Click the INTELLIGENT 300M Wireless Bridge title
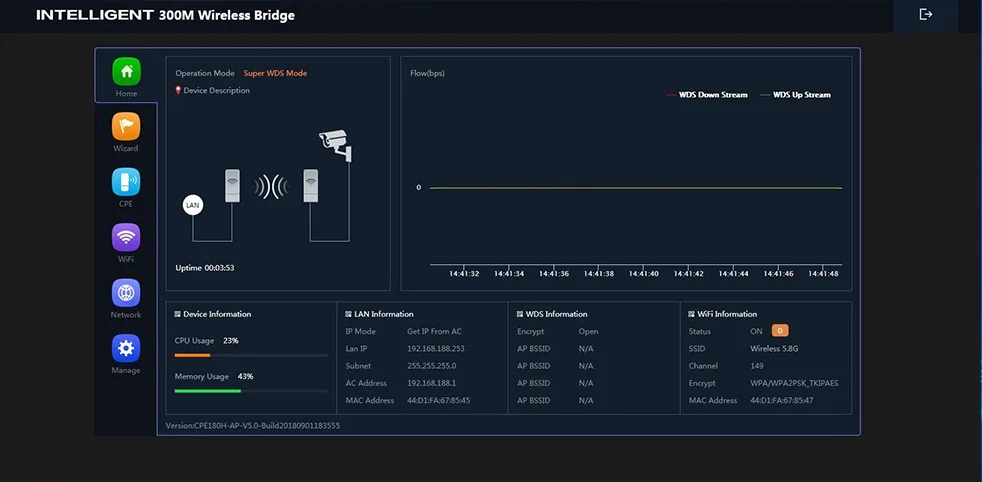The width and height of the screenshot is (982, 482). [x=165, y=15]
